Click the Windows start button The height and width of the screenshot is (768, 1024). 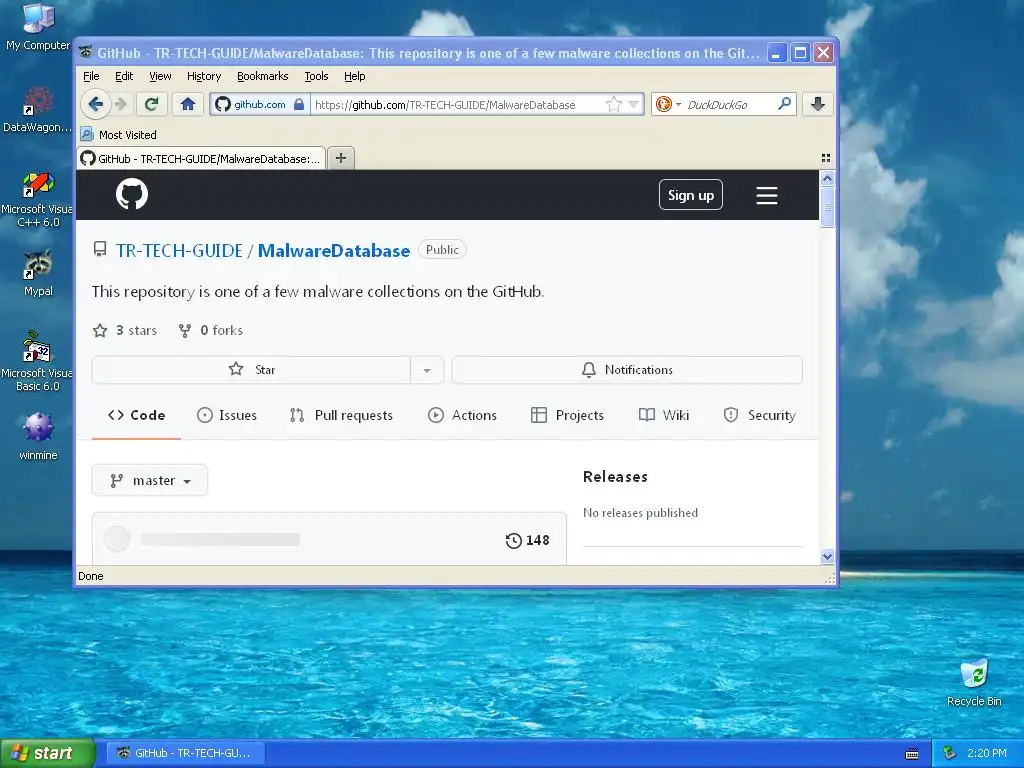[x=48, y=753]
